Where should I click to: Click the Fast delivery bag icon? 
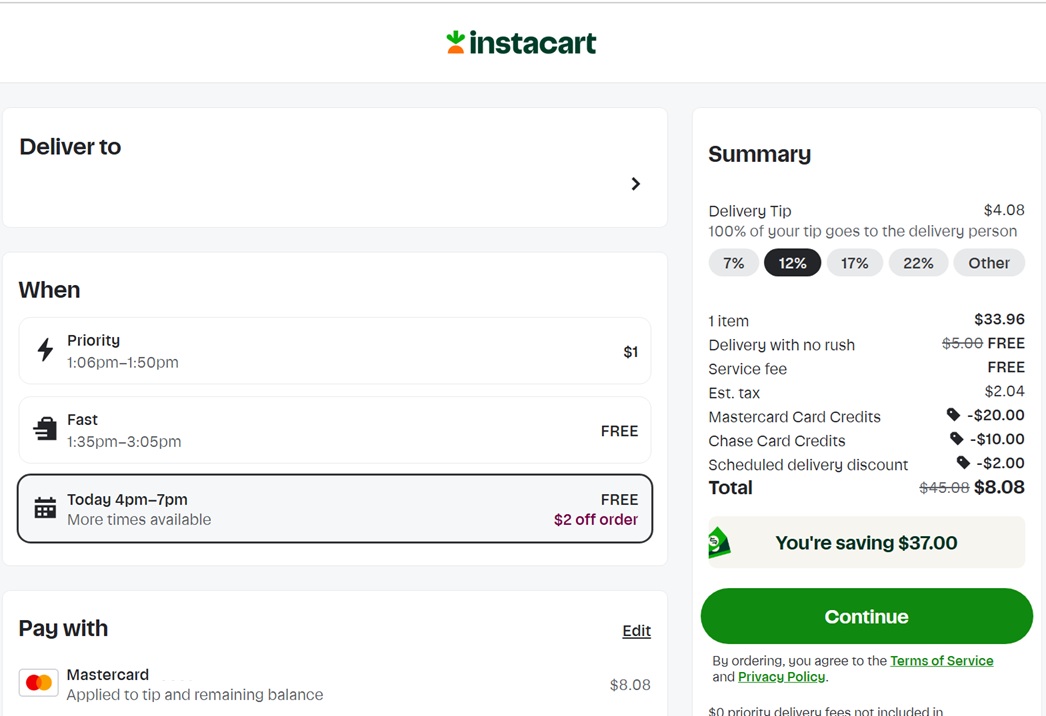click(45, 429)
